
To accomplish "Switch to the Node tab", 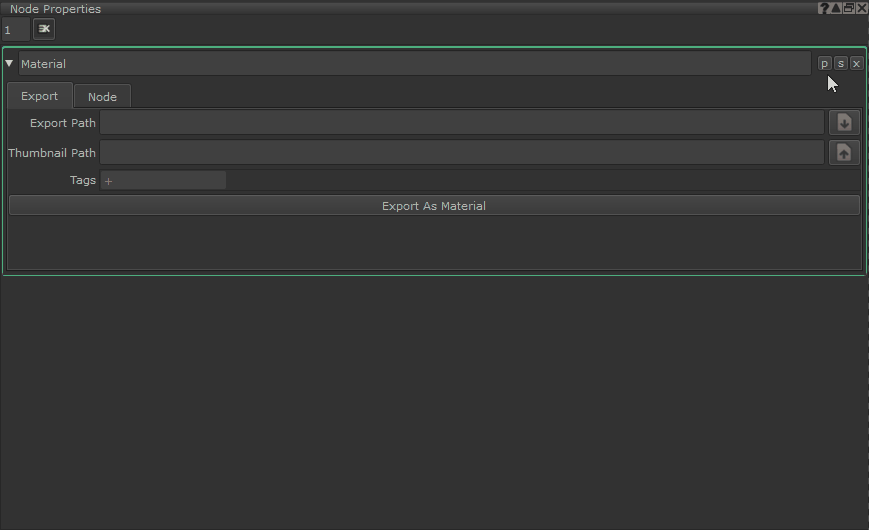I will coord(102,97).
